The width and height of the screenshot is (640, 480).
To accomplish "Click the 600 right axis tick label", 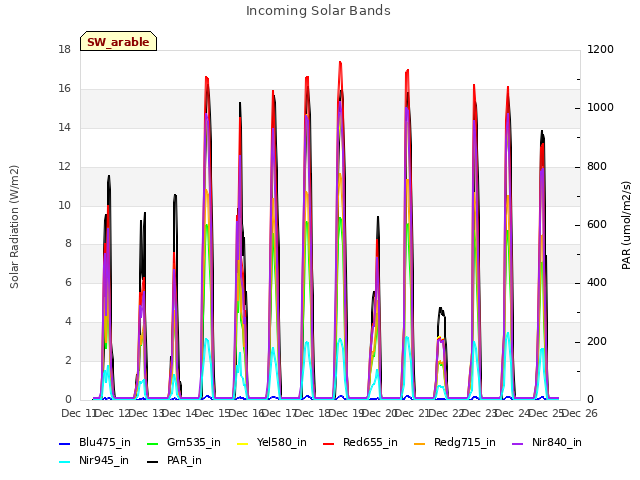I will point(597,225).
